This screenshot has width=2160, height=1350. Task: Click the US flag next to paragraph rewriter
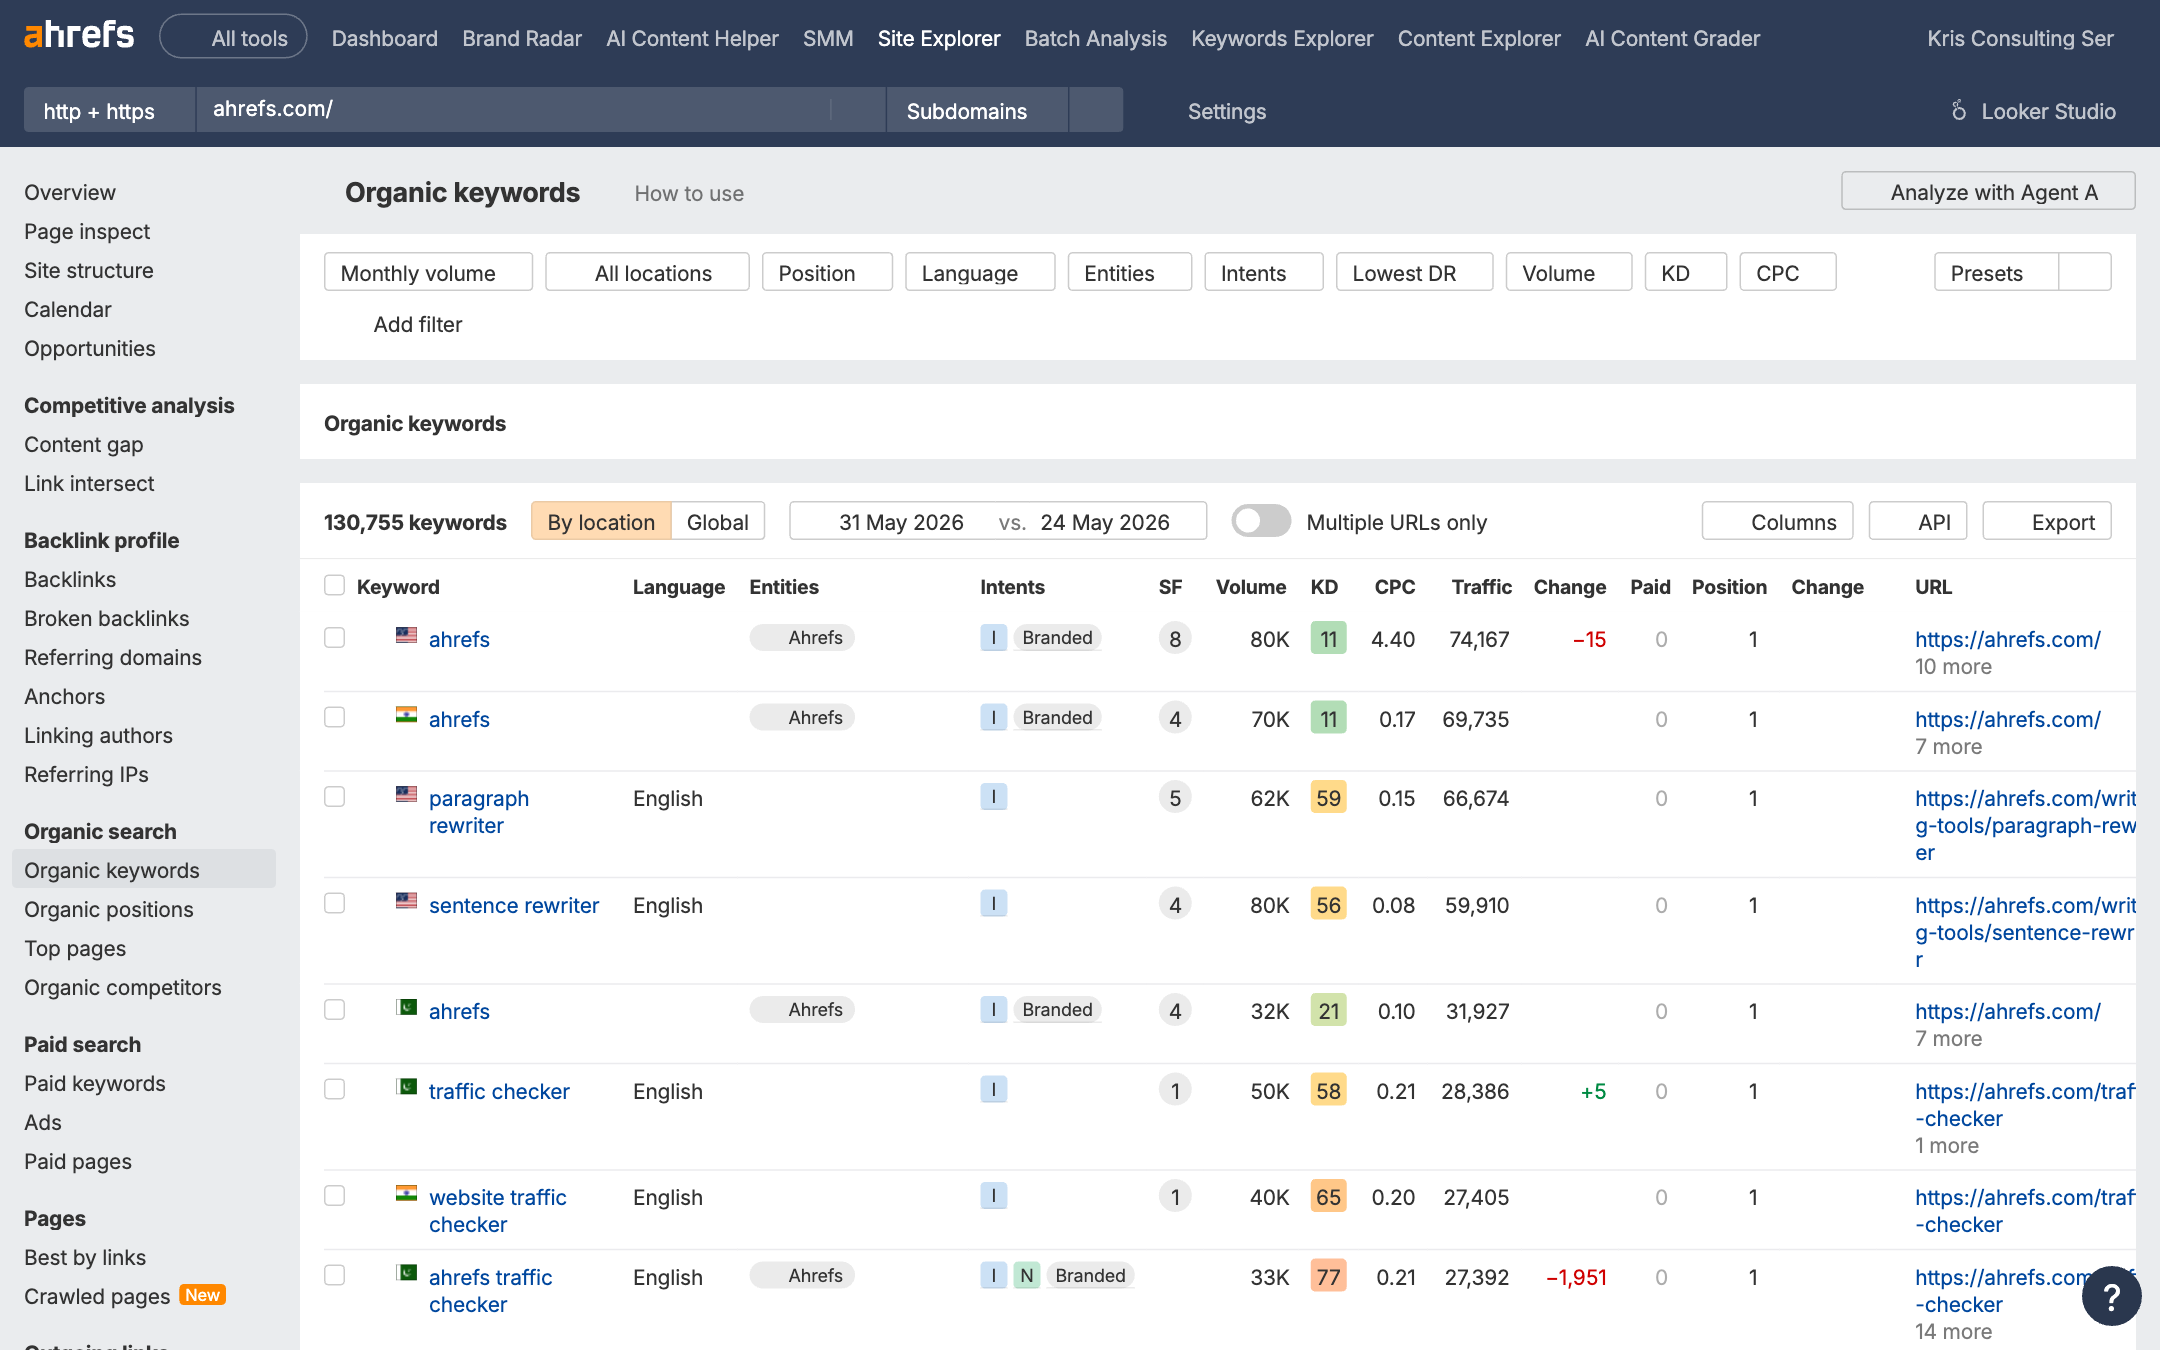pos(406,795)
